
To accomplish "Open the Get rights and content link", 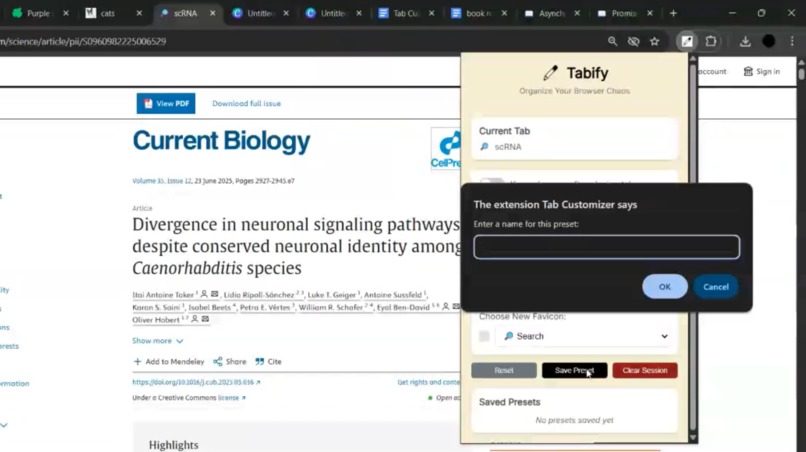I will coord(428,382).
